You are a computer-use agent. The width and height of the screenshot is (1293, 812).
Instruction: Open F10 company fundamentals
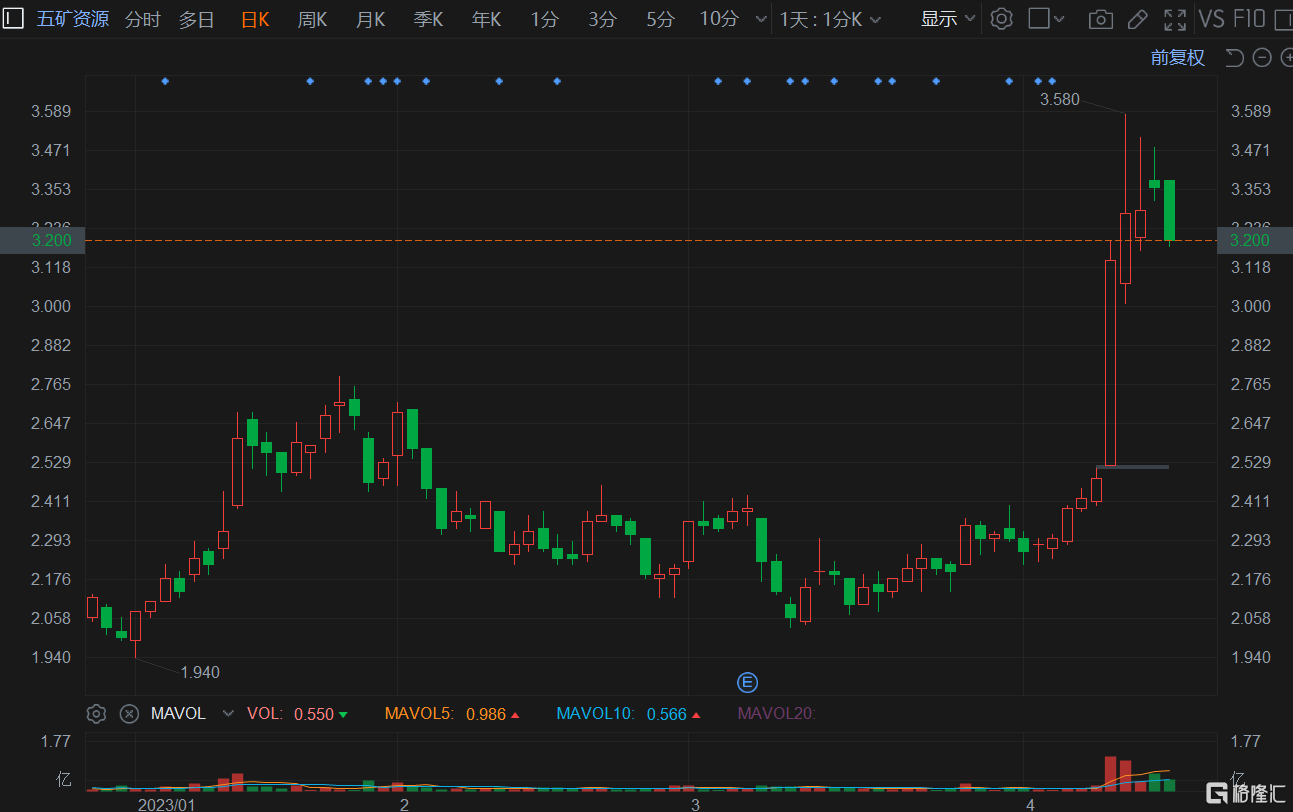pos(1249,18)
